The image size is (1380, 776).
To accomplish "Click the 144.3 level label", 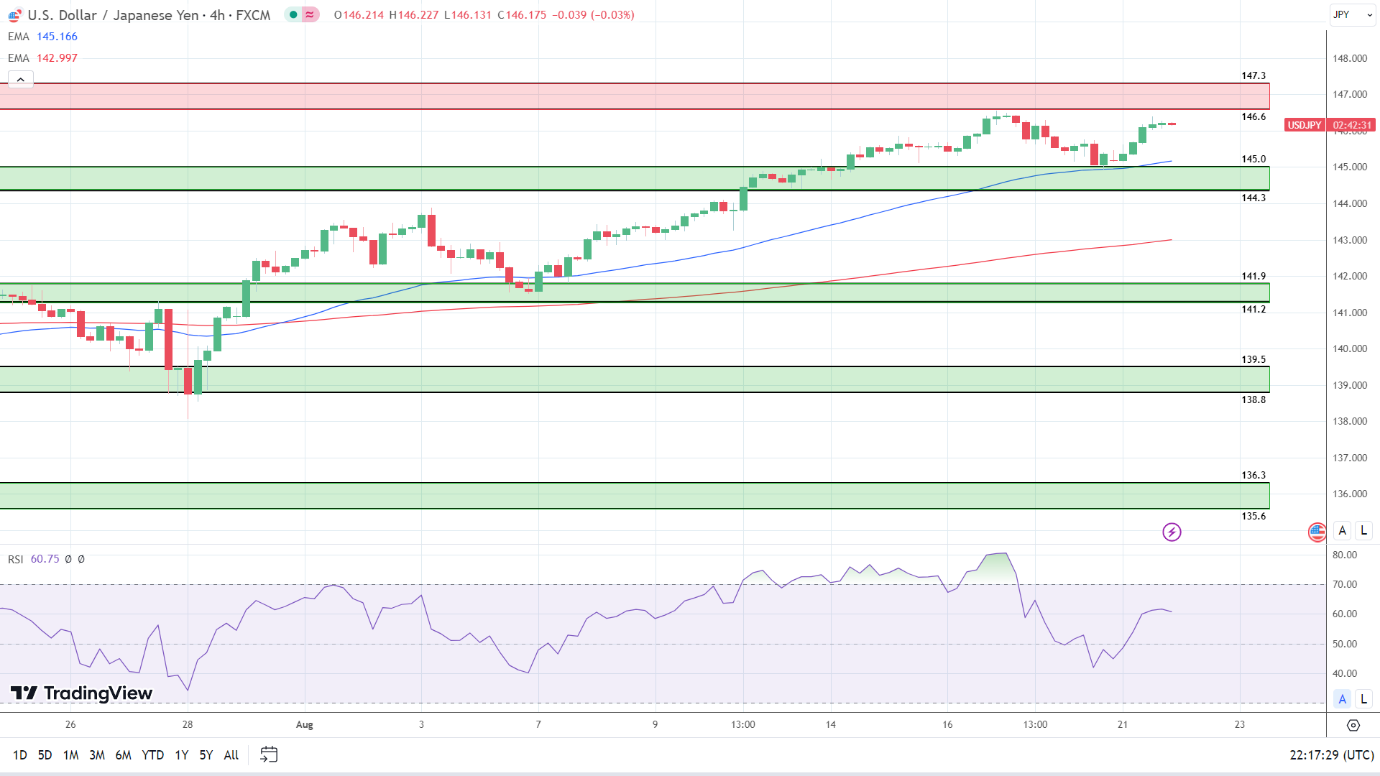I will pyautogui.click(x=1254, y=198).
